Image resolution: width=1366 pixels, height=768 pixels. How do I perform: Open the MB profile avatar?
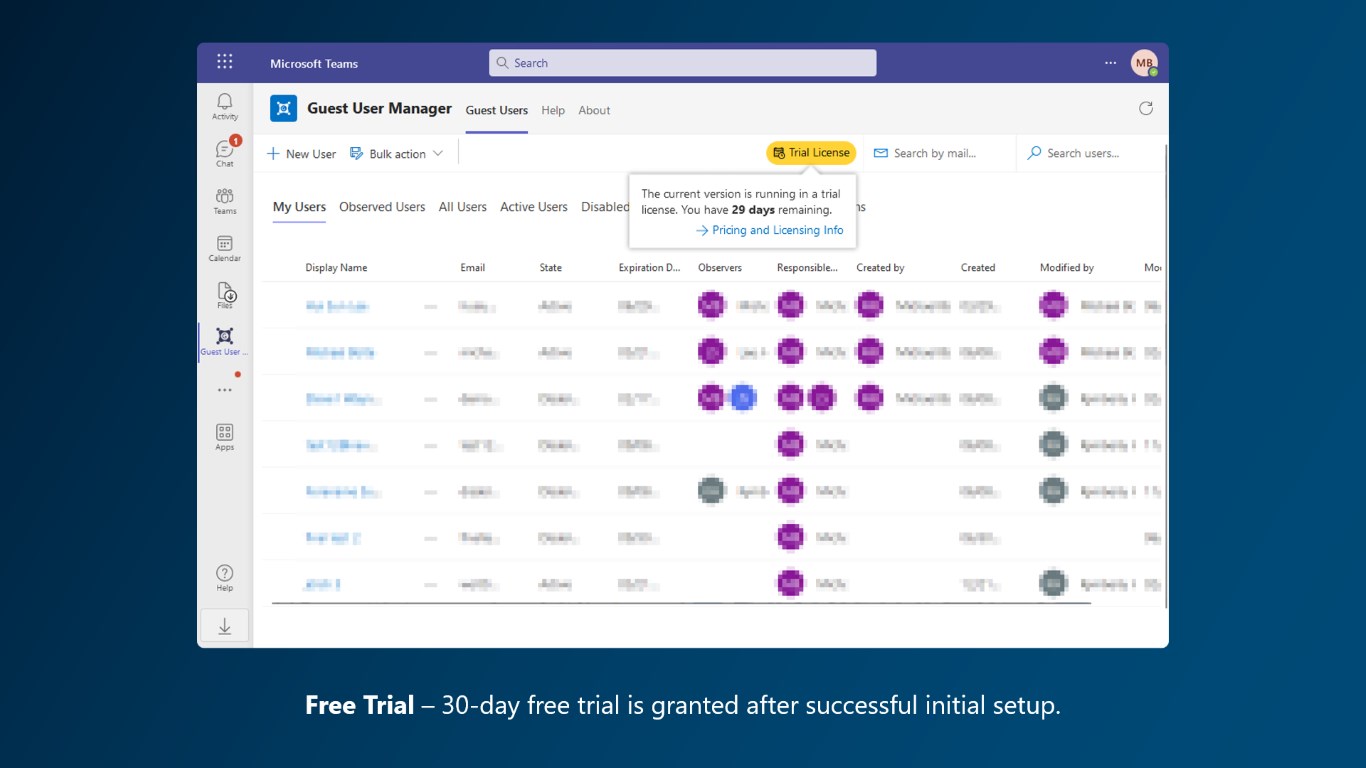1144,63
